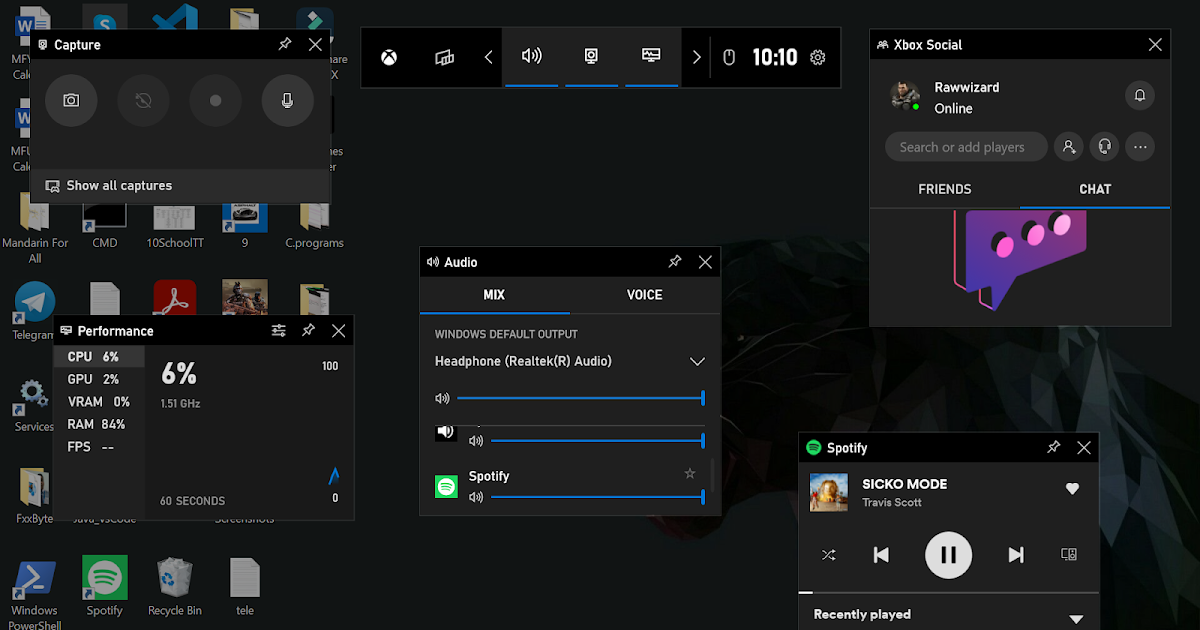Open Game Bar settings gear
This screenshot has height=630, width=1200.
pos(817,58)
